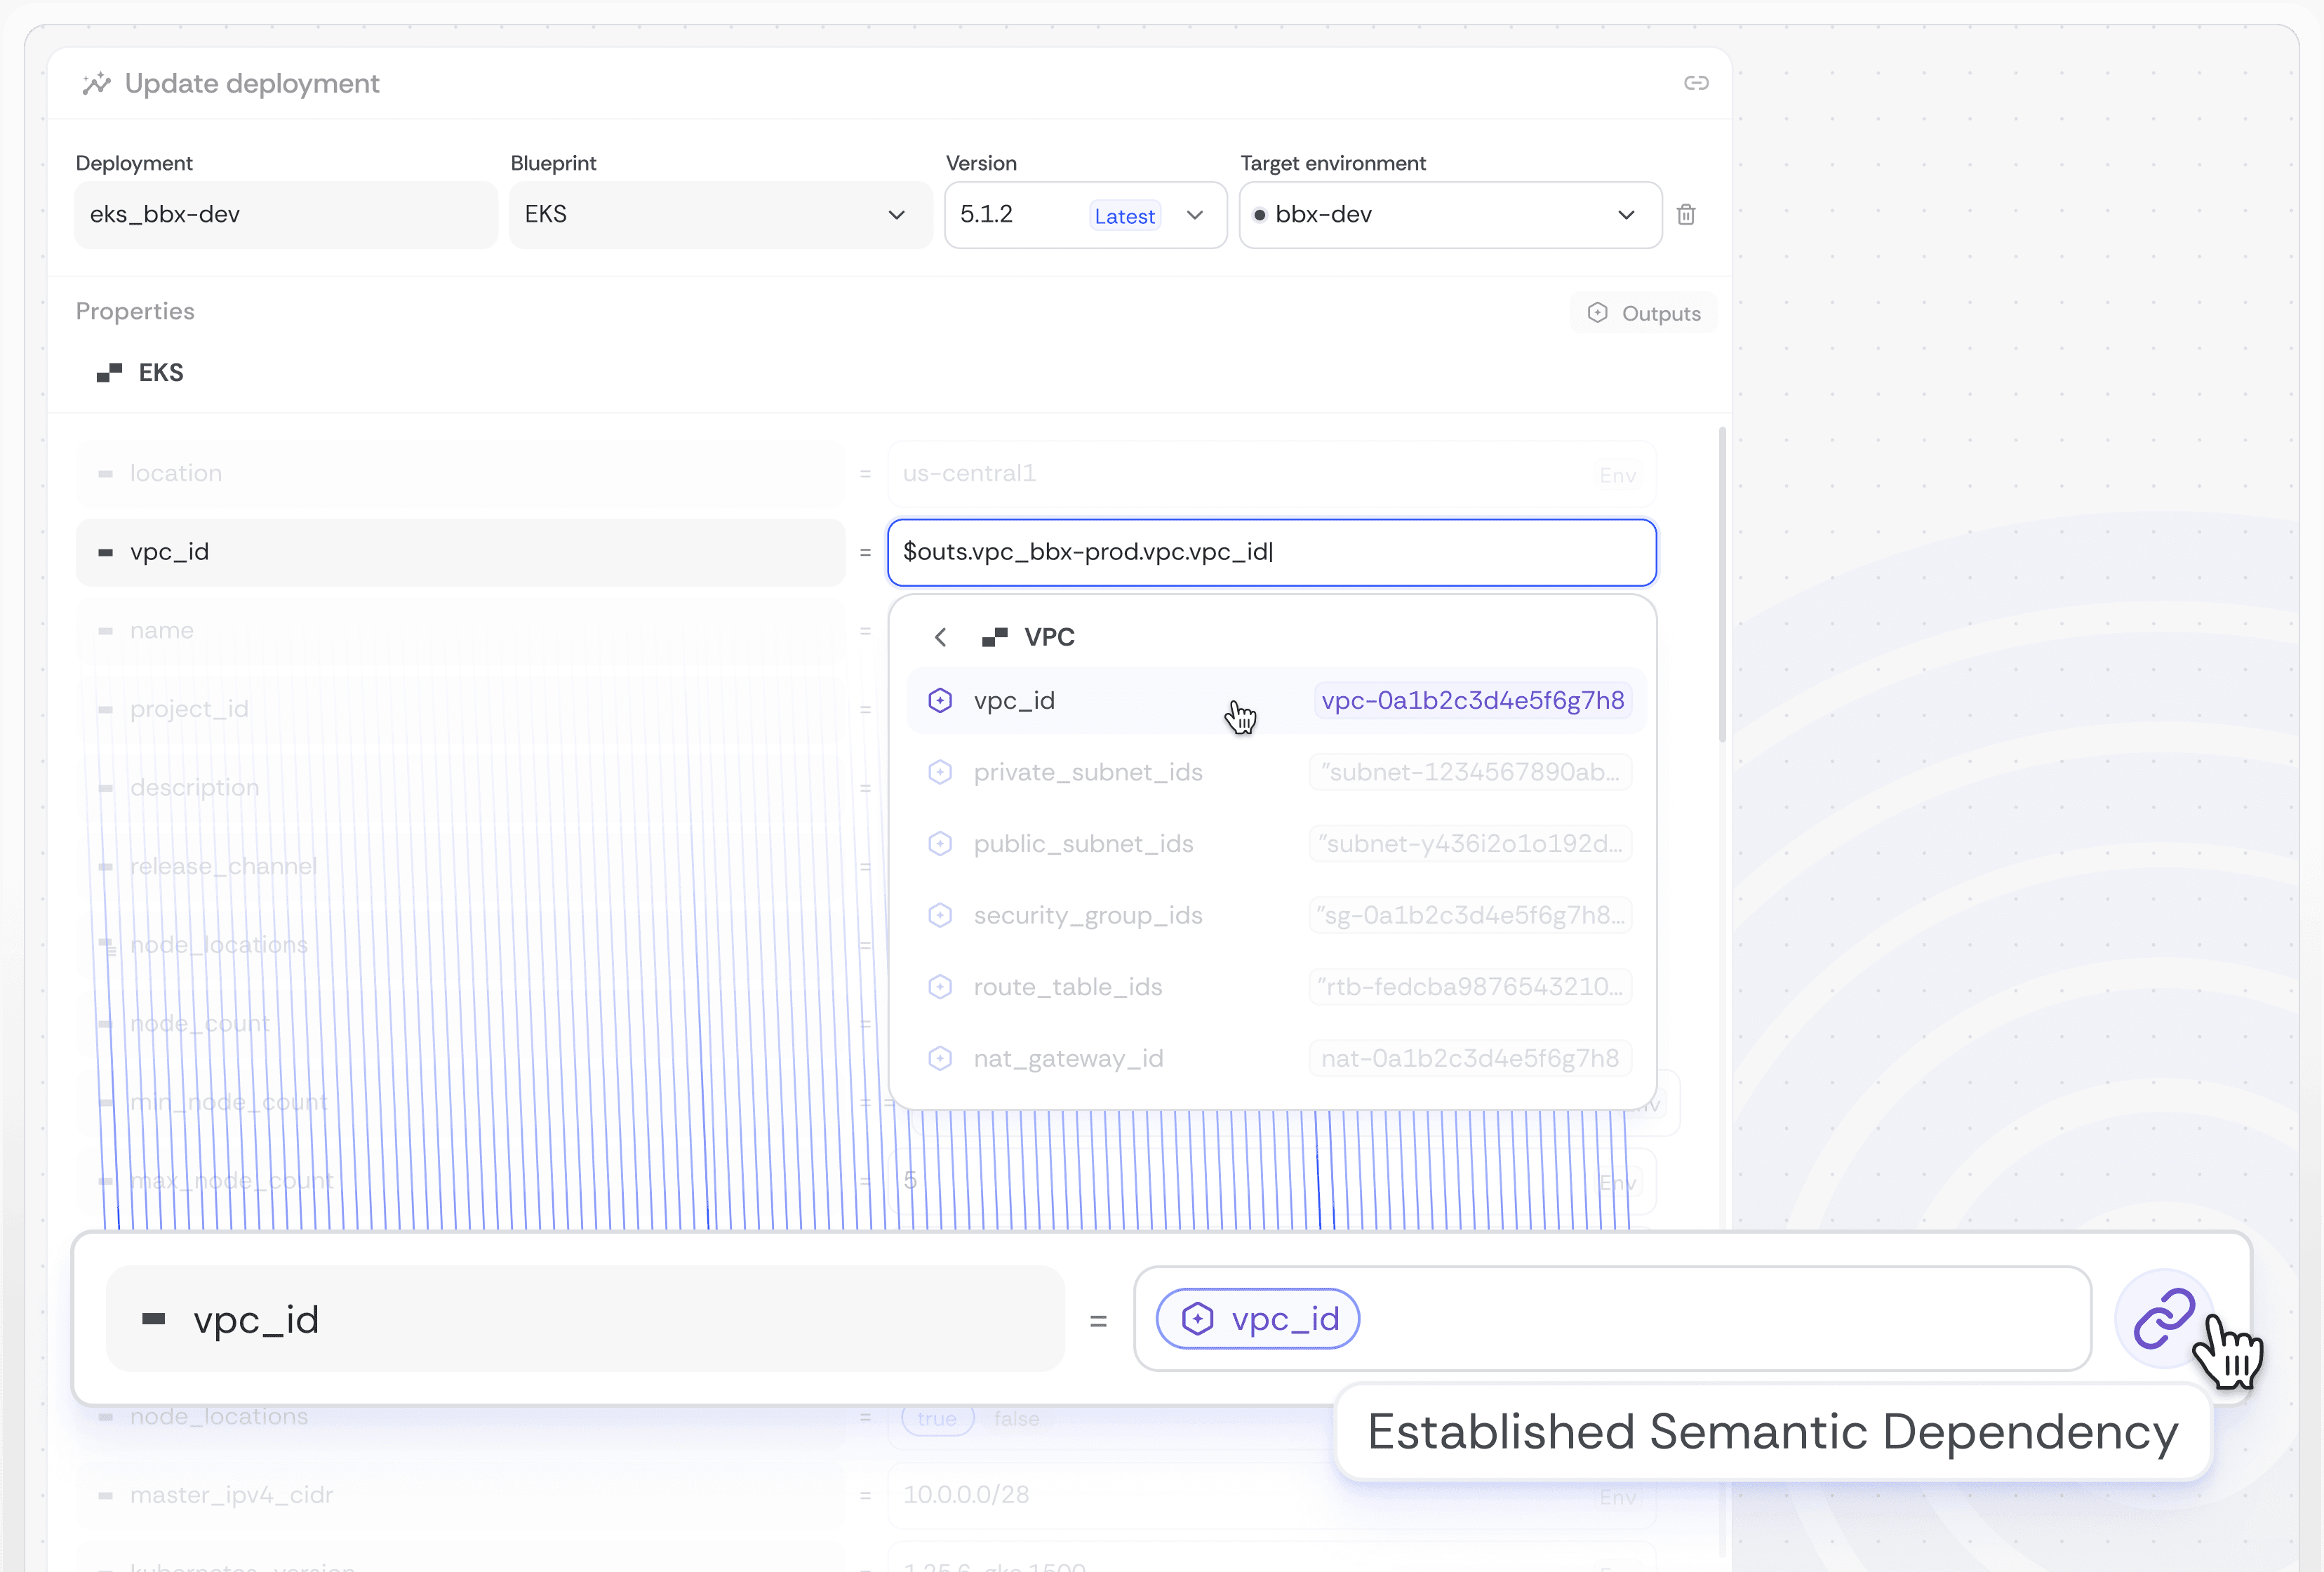
Task: Click inside the vpc_id expression input field
Action: click(1270, 551)
